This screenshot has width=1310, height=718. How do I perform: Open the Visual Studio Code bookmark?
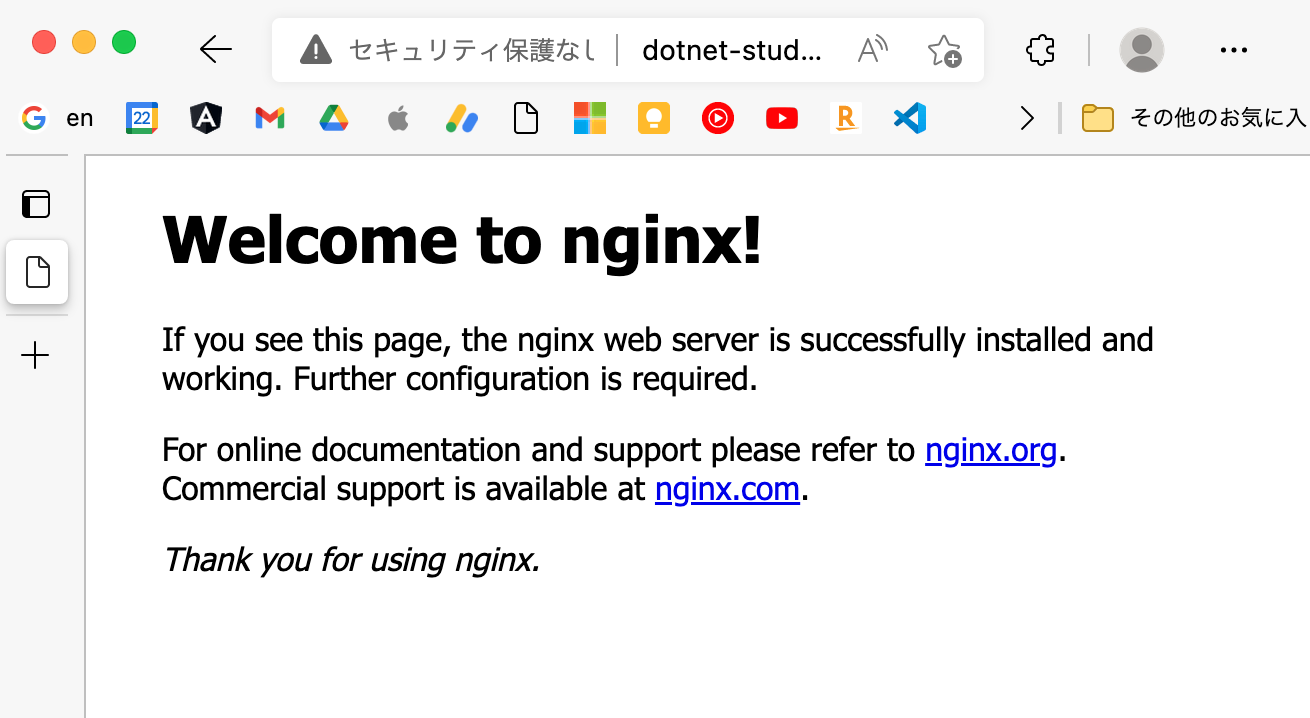[x=909, y=119]
